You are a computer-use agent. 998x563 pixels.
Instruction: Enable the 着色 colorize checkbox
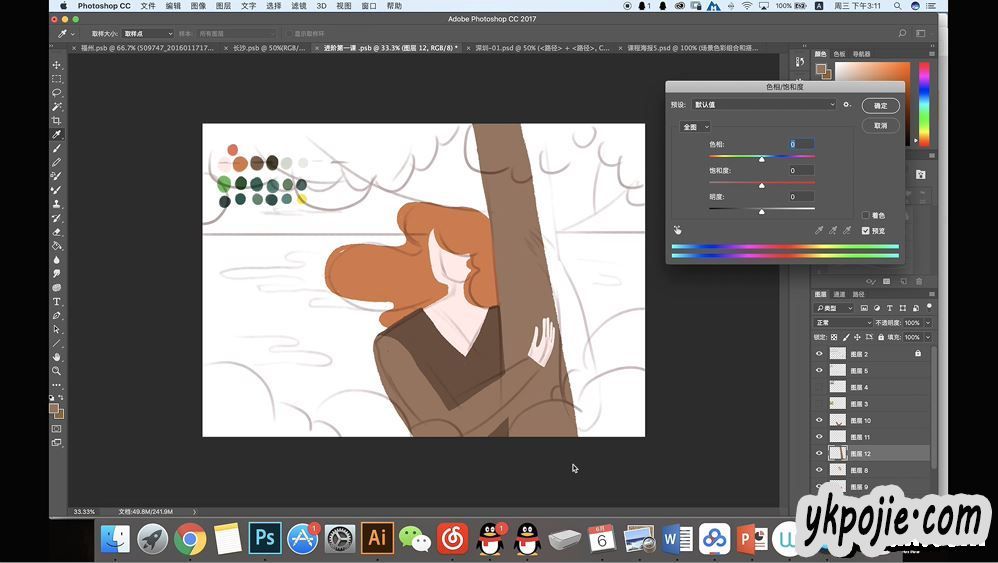pyautogui.click(x=866, y=215)
